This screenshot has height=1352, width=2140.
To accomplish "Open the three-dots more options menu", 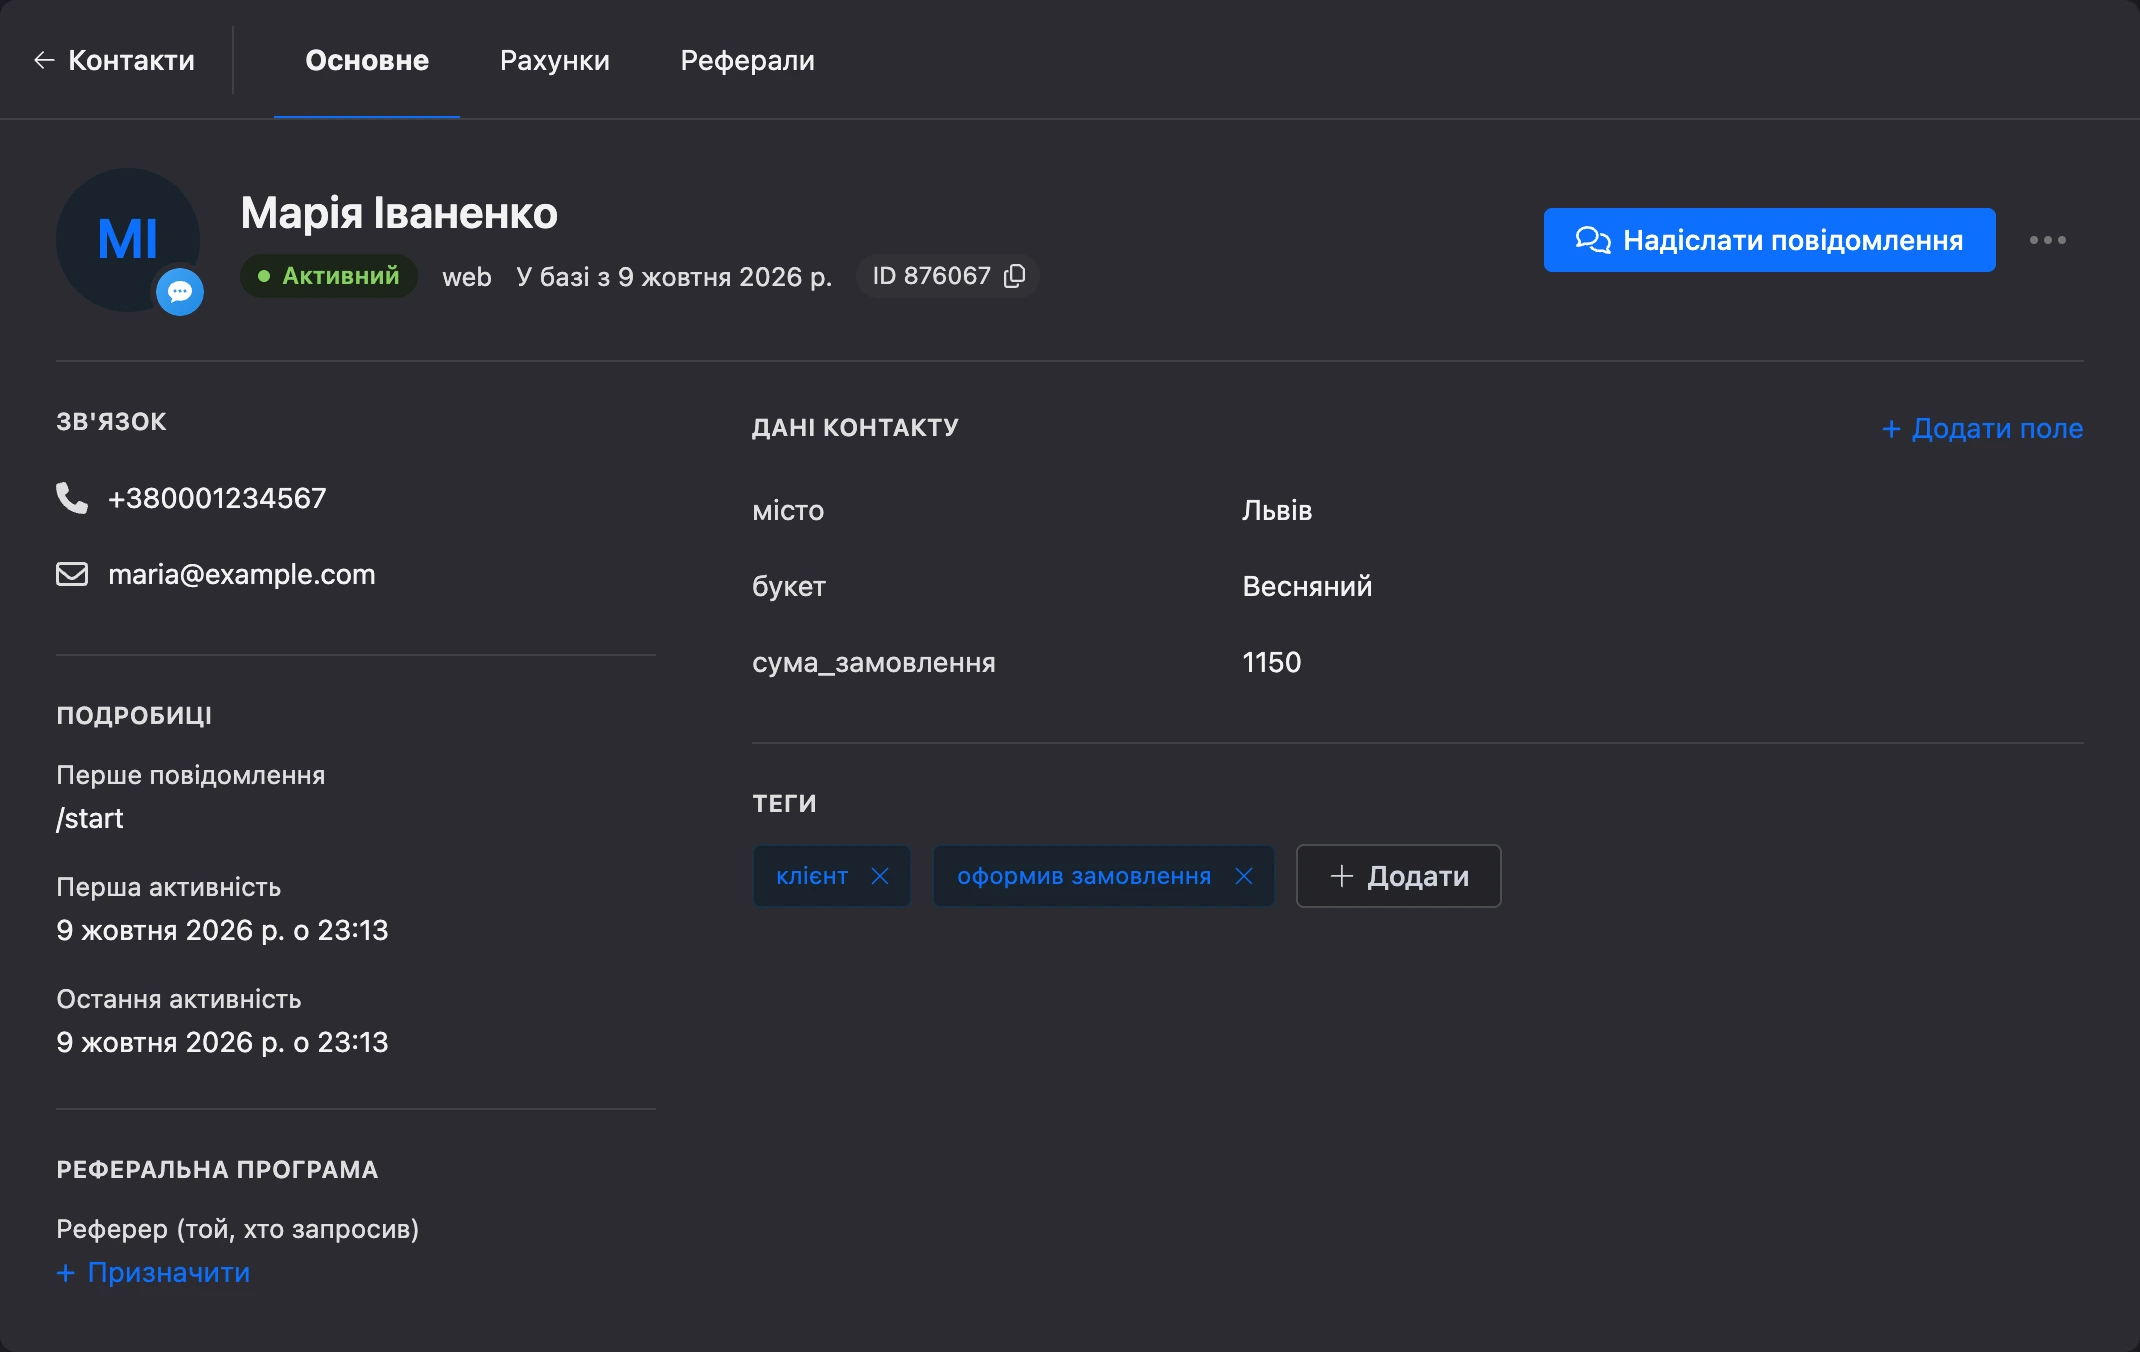I will (2047, 240).
